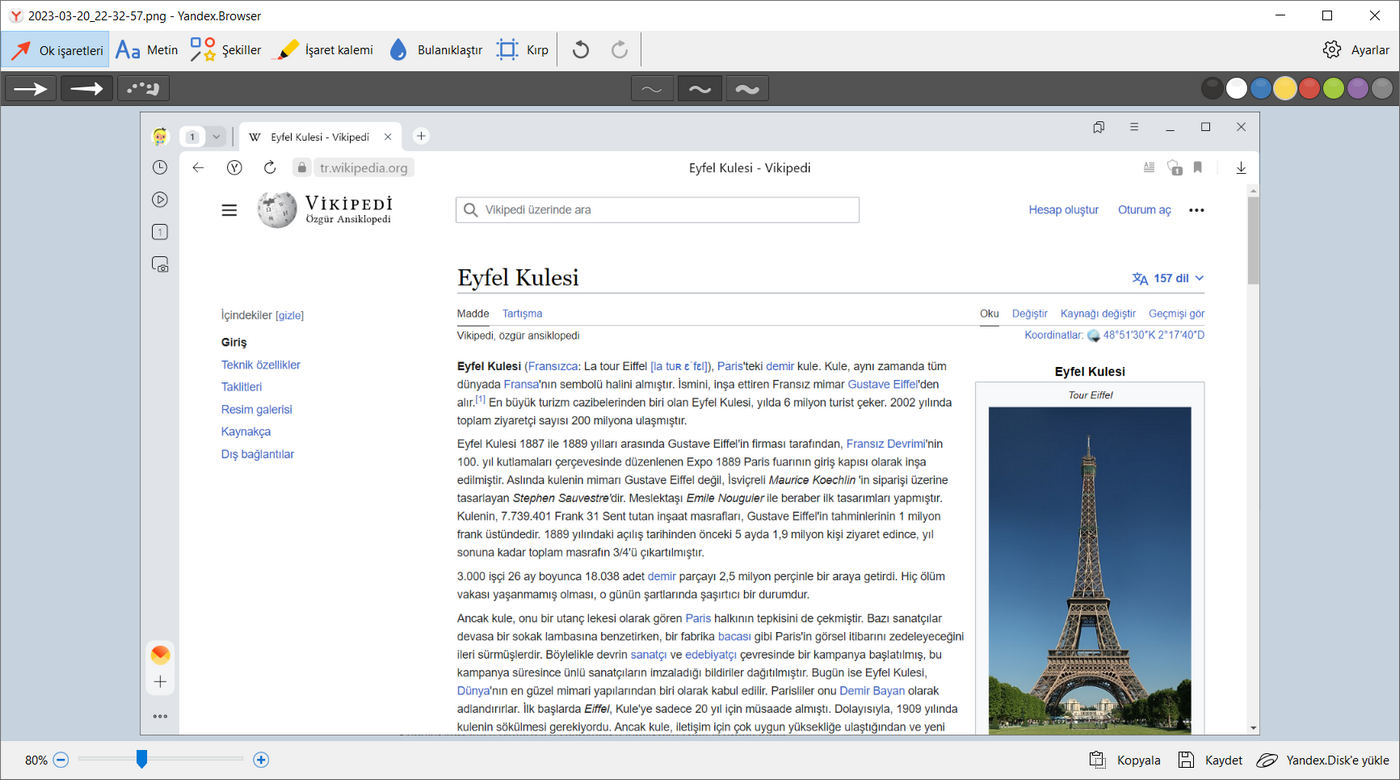Viewport: 1400px width, 780px height.
Task: Click Kaydet to save the image
Action: point(1210,760)
